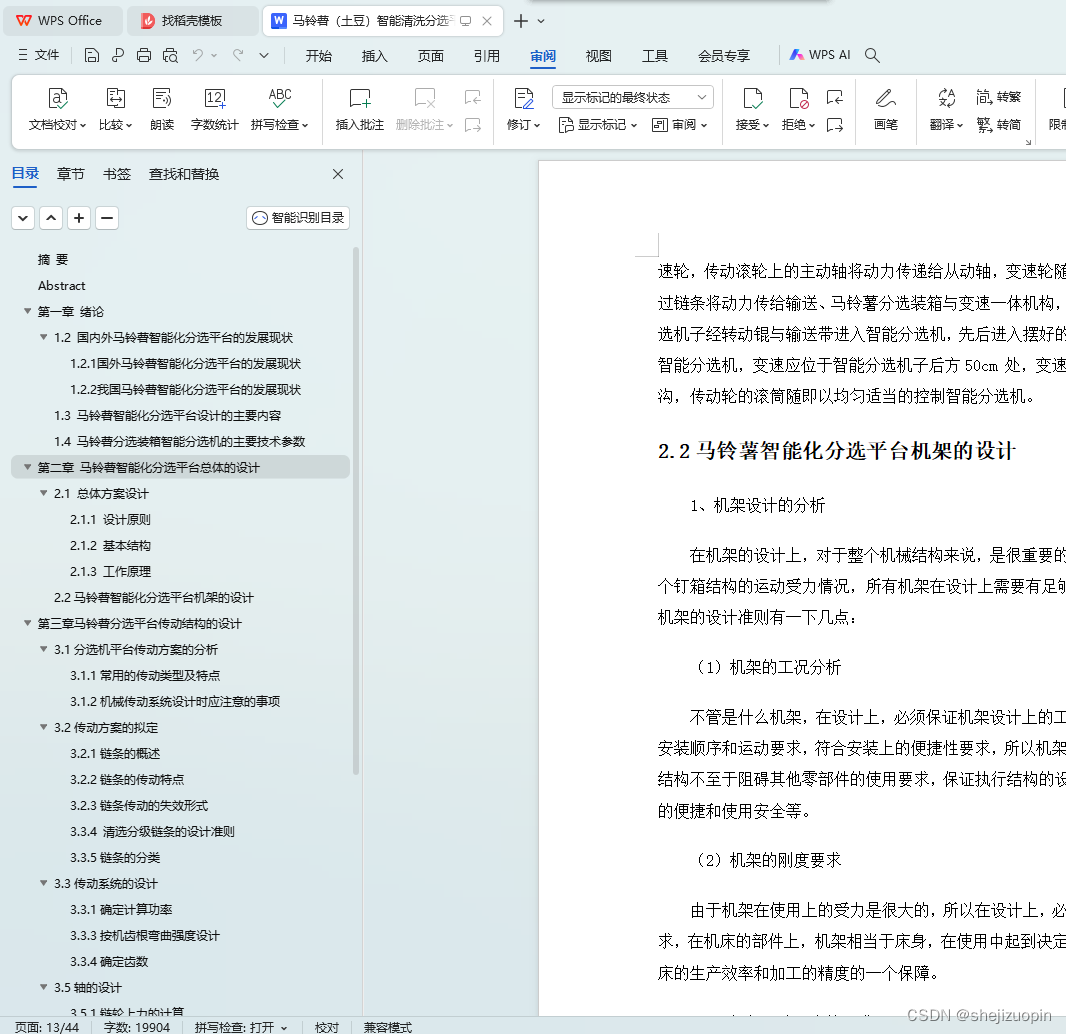Click the move up outline arrow button
Screen dimensions: 1066x1034
pyautogui.click(x=51, y=218)
